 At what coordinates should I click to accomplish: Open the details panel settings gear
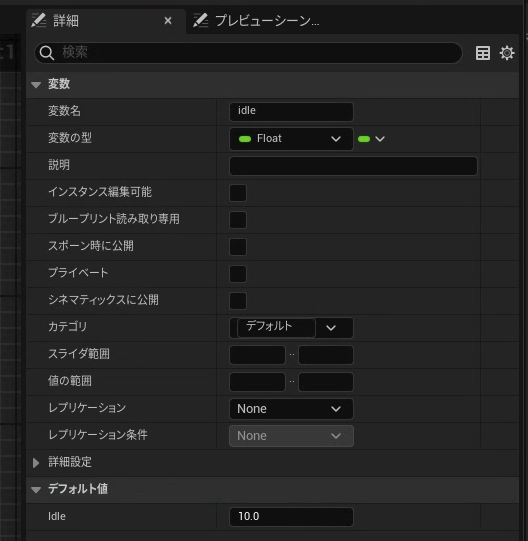pyautogui.click(x=507, y=53)
